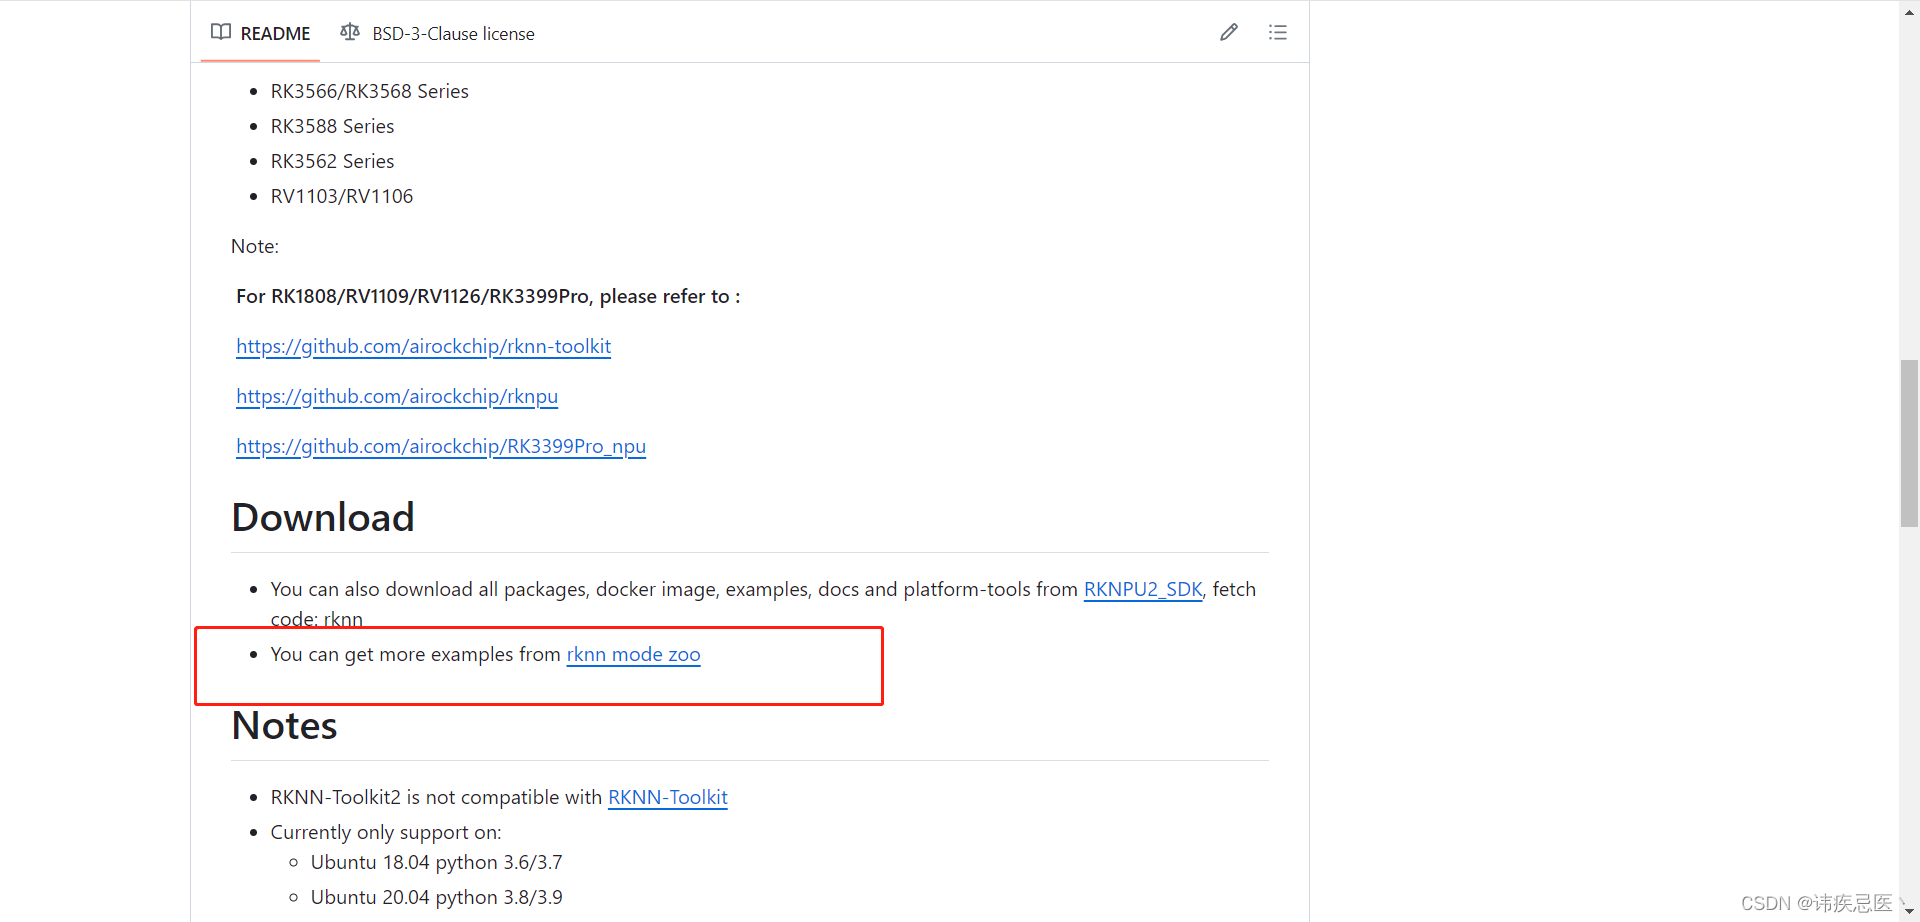Open the RKNN-Toolkit link under Notes

667,797
